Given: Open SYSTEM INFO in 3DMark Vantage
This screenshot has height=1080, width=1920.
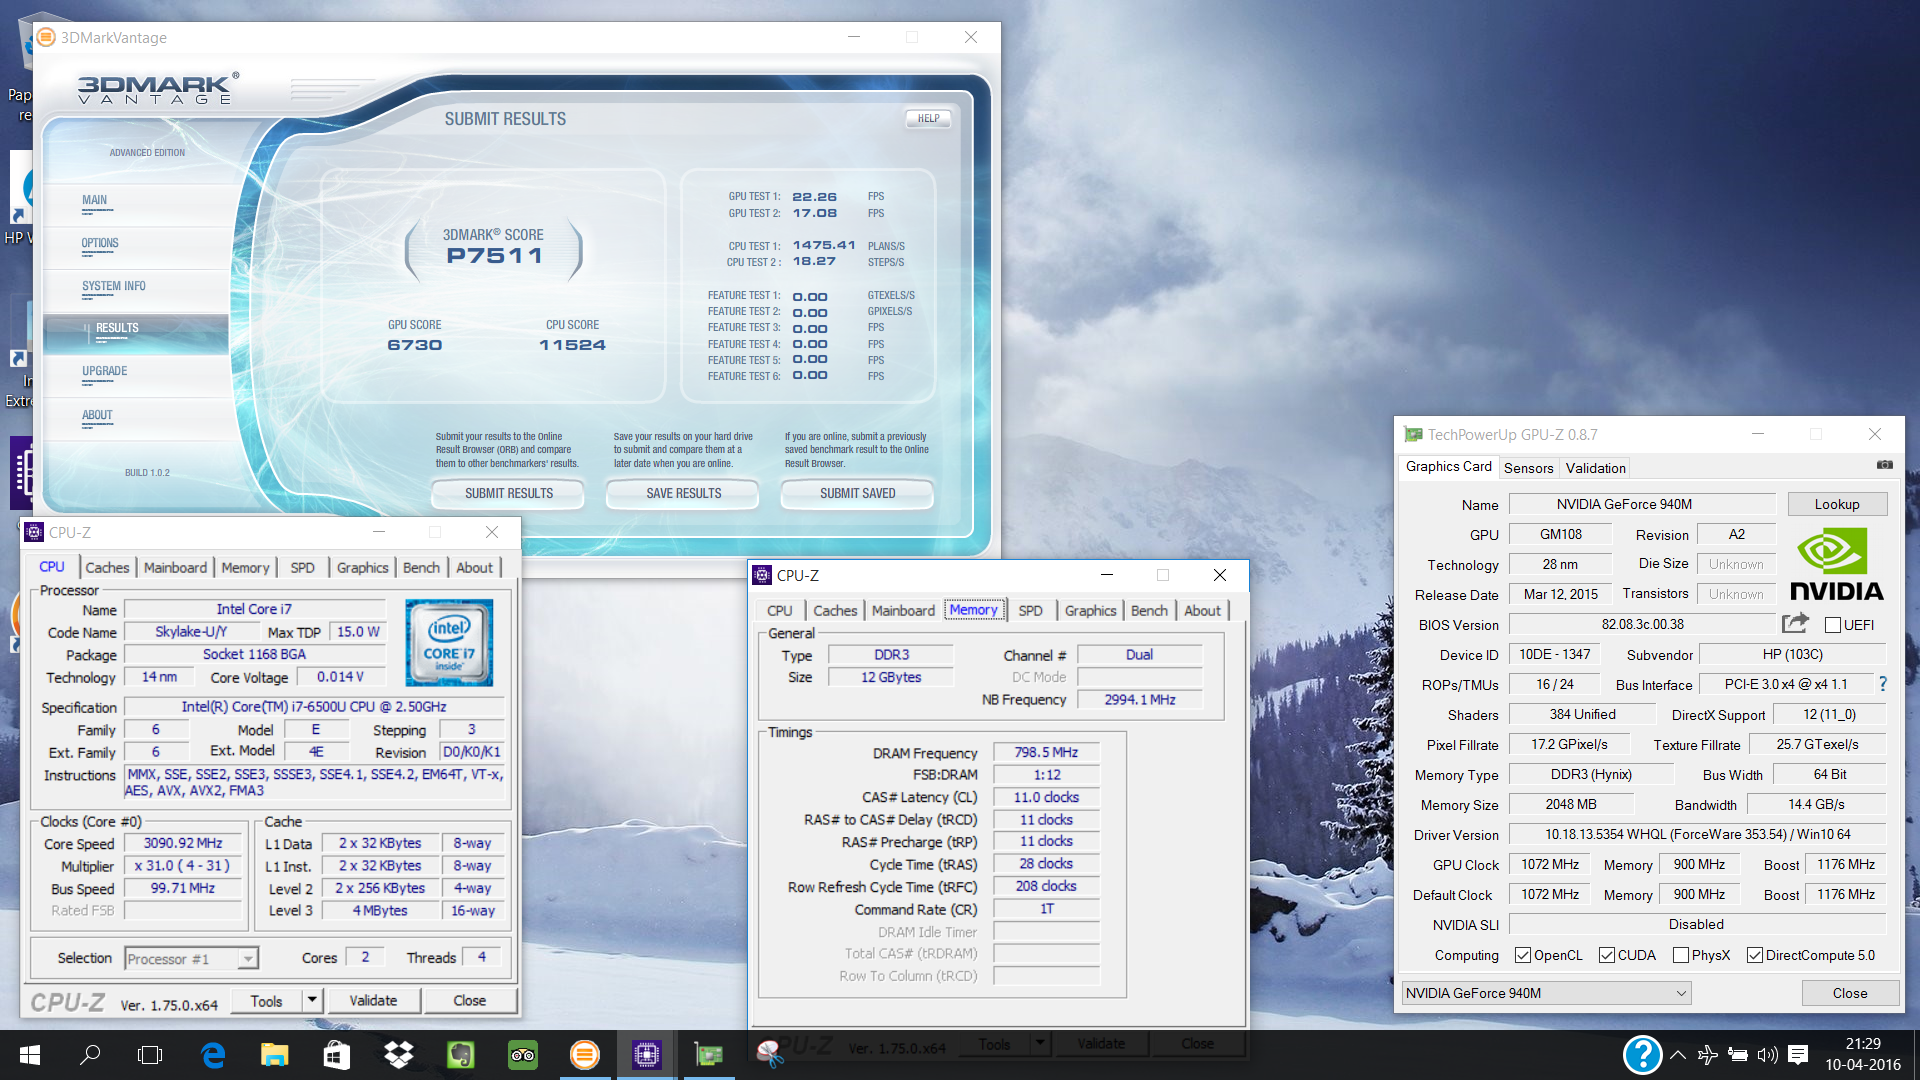Looking at the screenshot, I should tap(114, 286).
